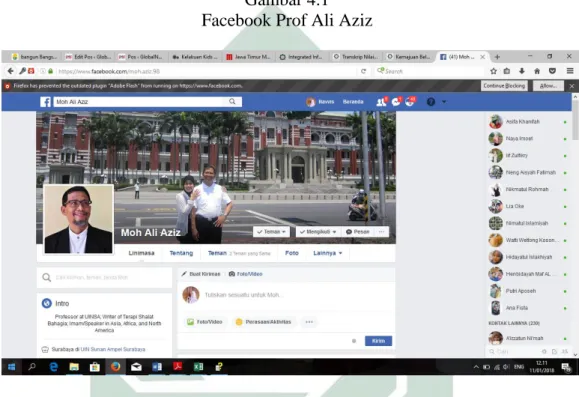Expand the account dropdown arrow in Facebook header

click(x=444, y=102)
